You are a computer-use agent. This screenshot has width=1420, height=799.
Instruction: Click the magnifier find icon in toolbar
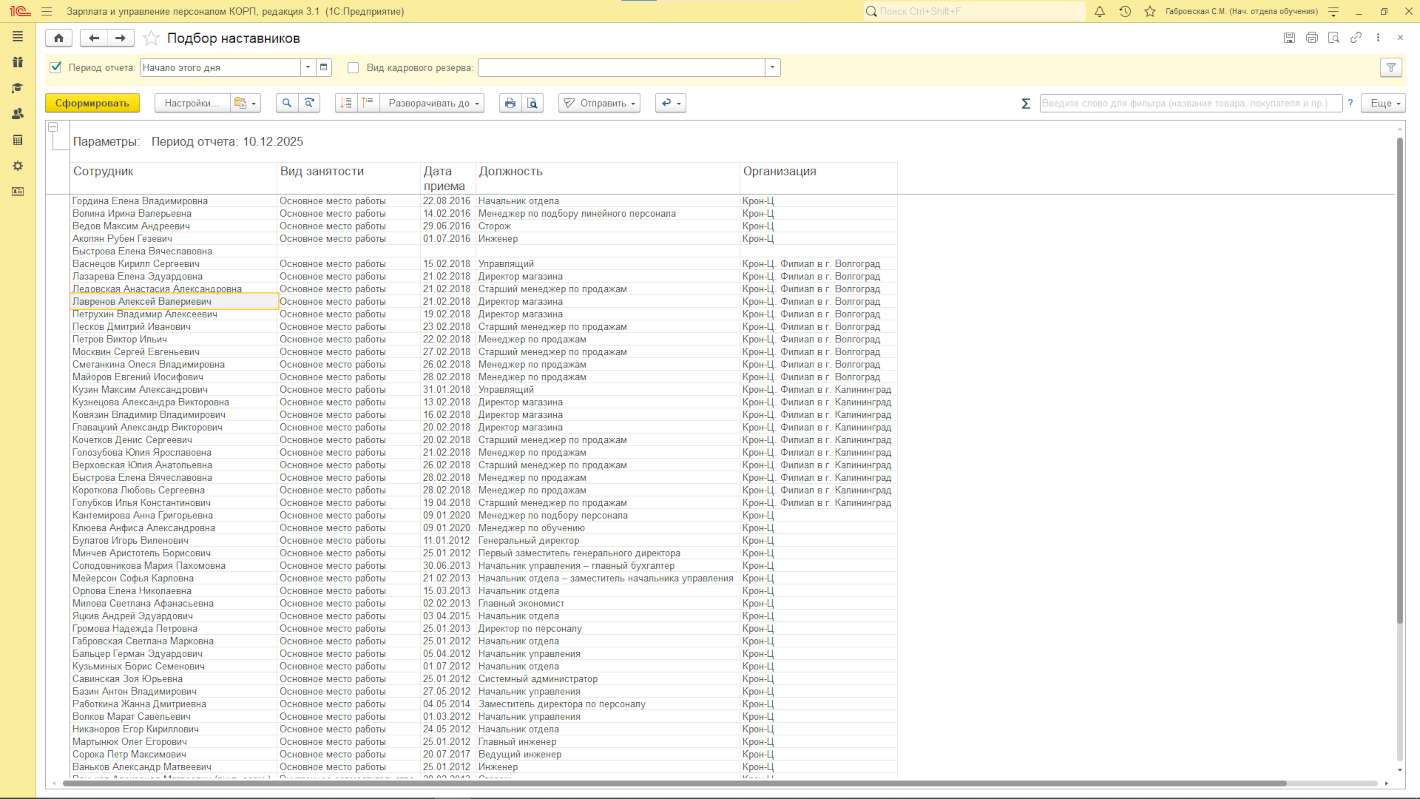tap(286, 103)
